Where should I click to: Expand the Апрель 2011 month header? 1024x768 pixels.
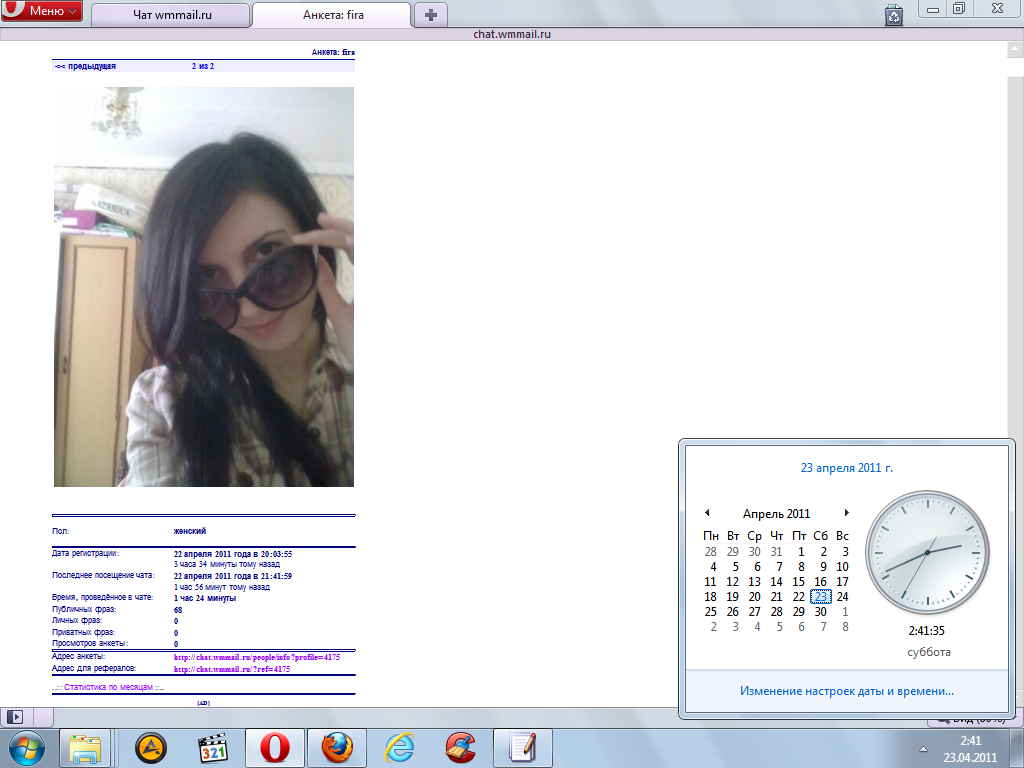point(776,514)
